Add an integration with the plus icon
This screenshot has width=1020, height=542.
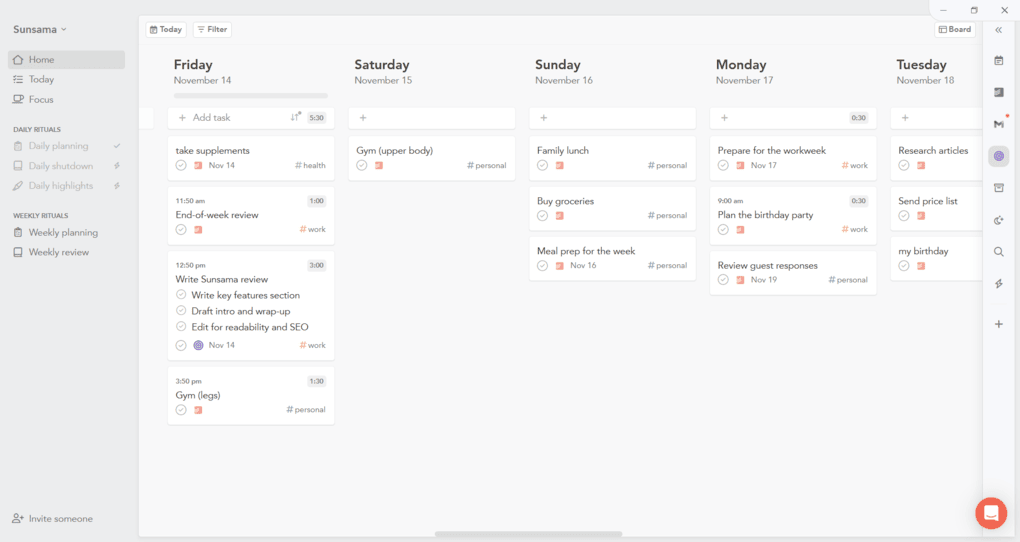(x=998, y=324)
